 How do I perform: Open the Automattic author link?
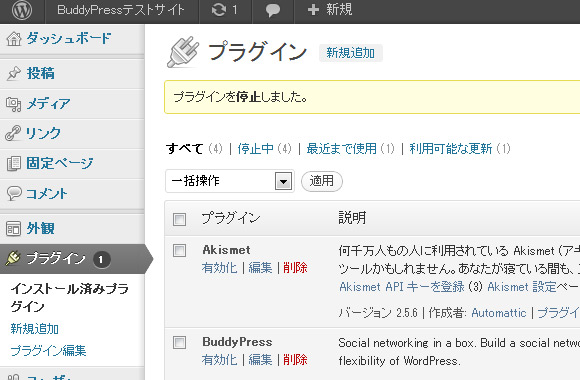(x=499, y=313)
